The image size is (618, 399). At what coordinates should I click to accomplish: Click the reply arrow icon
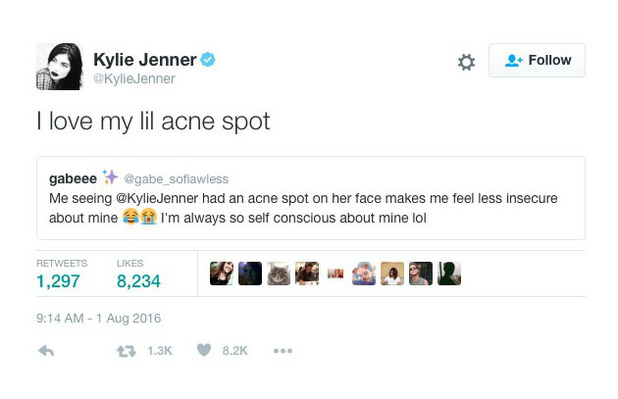46,351
